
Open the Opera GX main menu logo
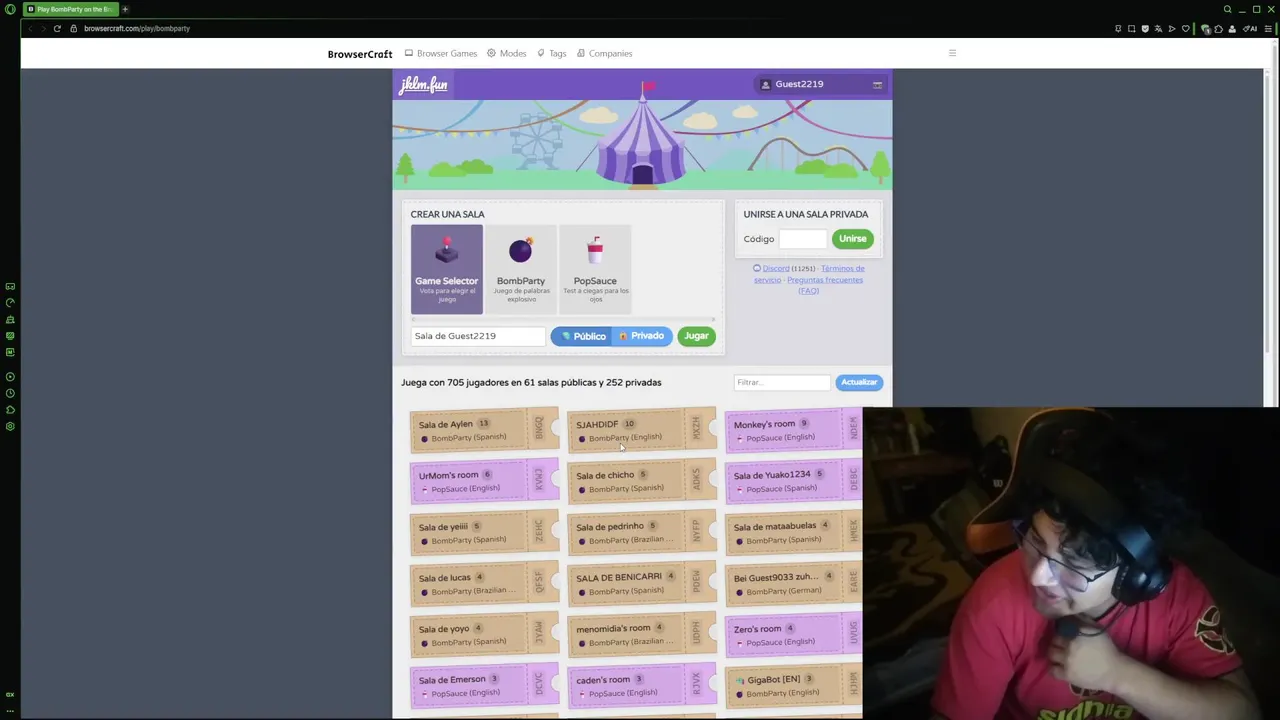10,9
